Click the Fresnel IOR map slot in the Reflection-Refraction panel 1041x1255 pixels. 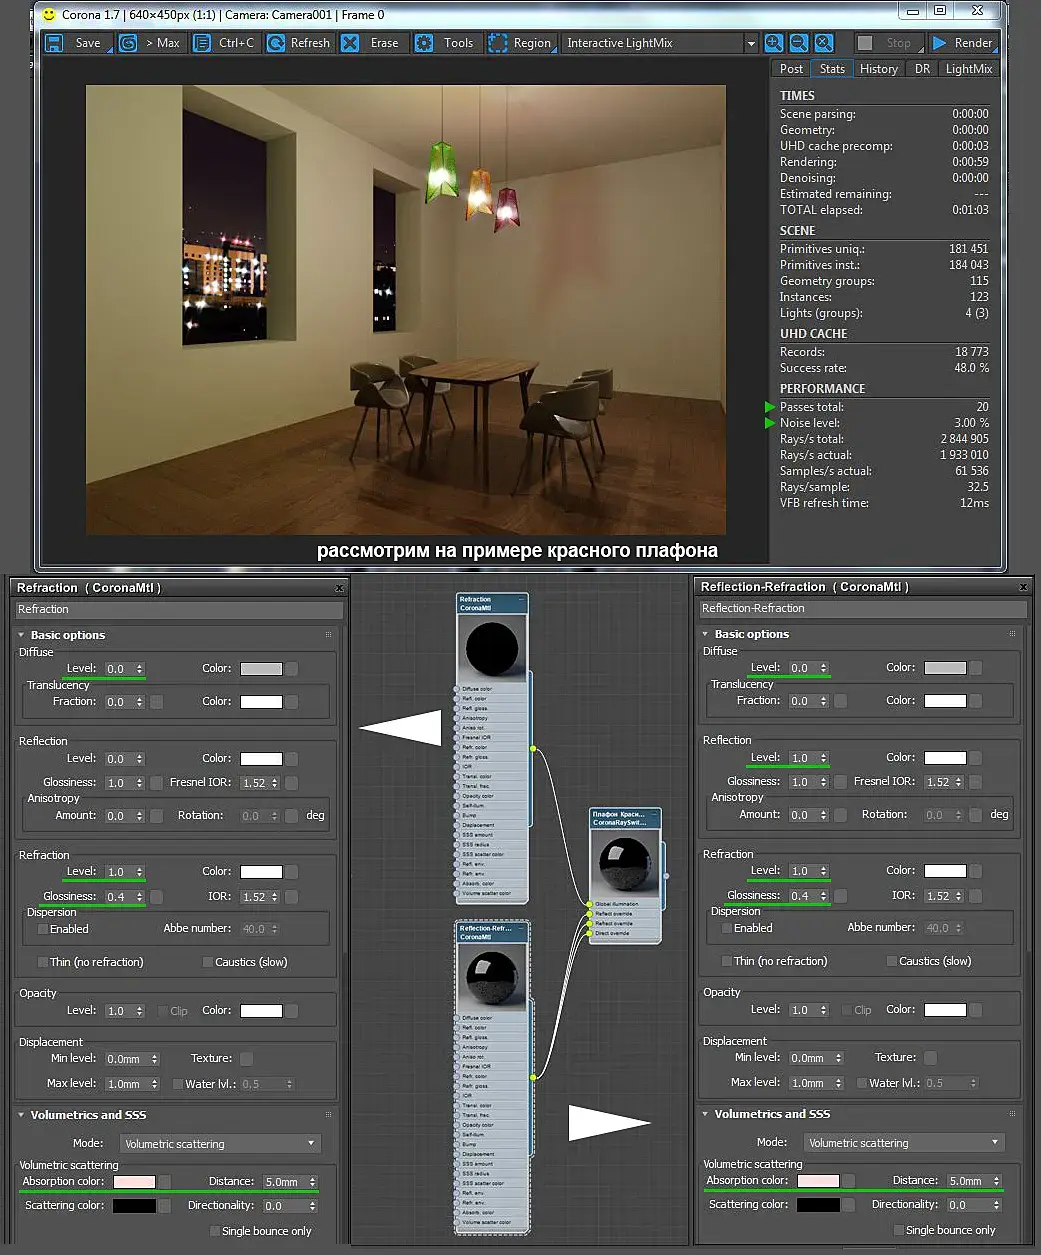pyautogui.click(x=976, y=782)
